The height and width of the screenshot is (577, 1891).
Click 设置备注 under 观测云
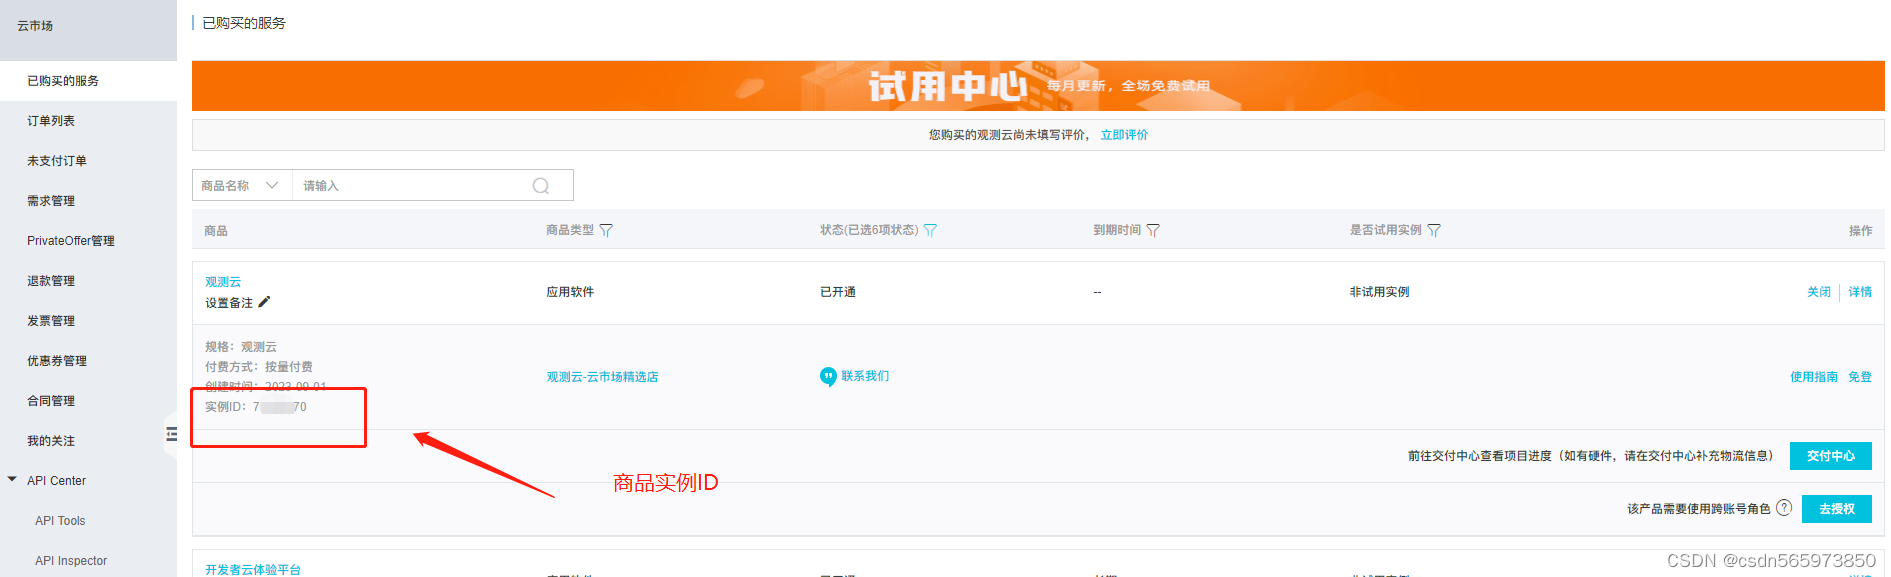point(229,303)
